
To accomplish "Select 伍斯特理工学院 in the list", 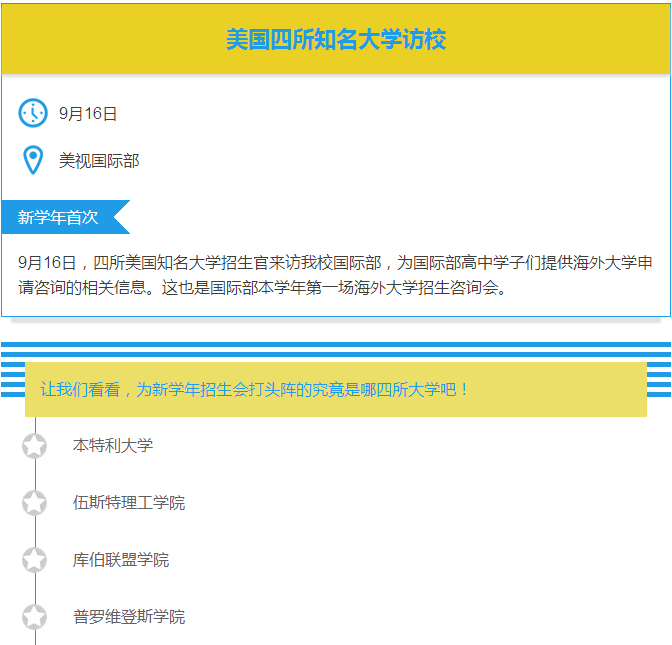I will pos(129,503).
